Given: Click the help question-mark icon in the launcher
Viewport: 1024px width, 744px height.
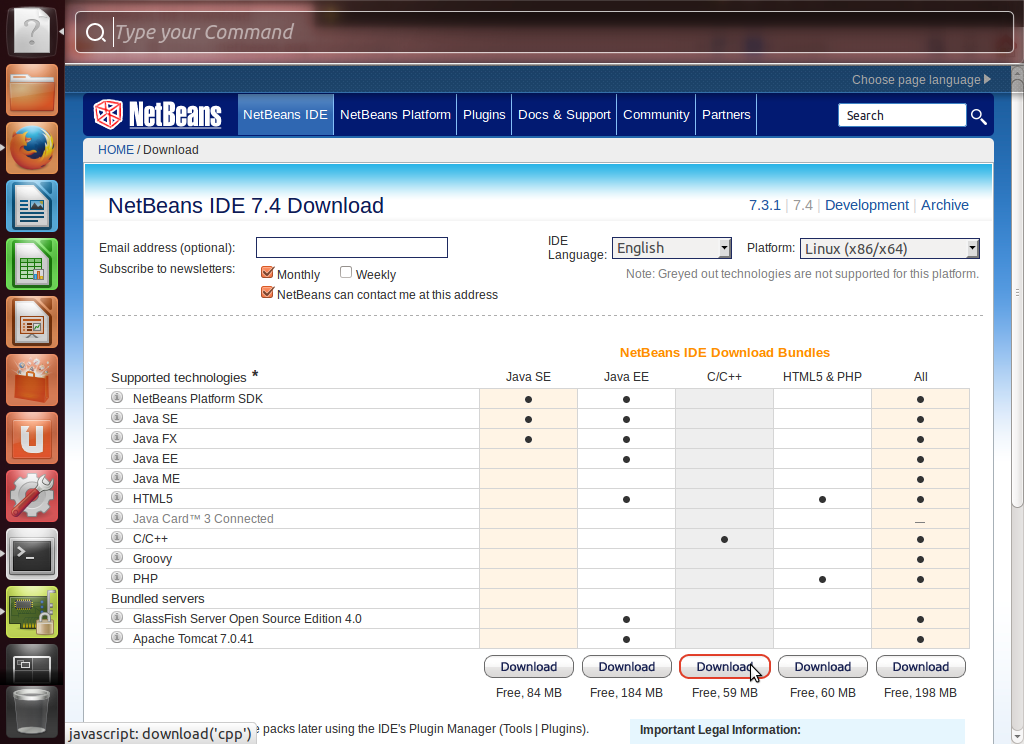Looking at the screenshot, I should [32, 31].
